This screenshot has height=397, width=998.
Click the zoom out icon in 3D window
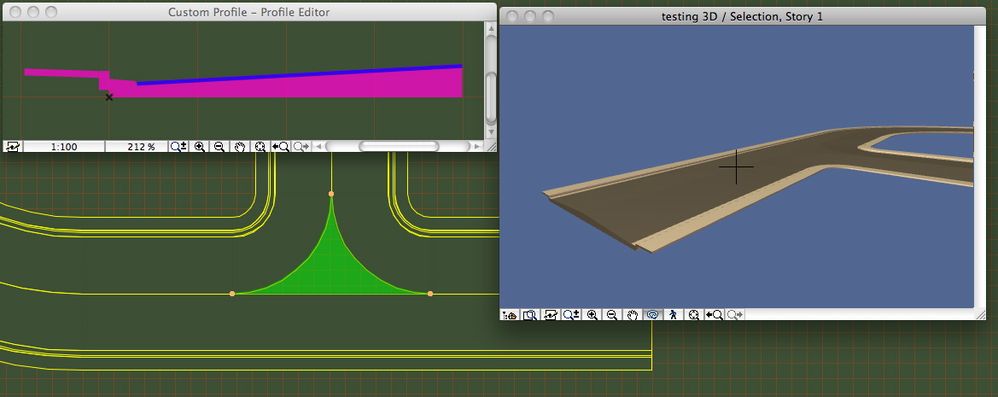coord(612,315)
